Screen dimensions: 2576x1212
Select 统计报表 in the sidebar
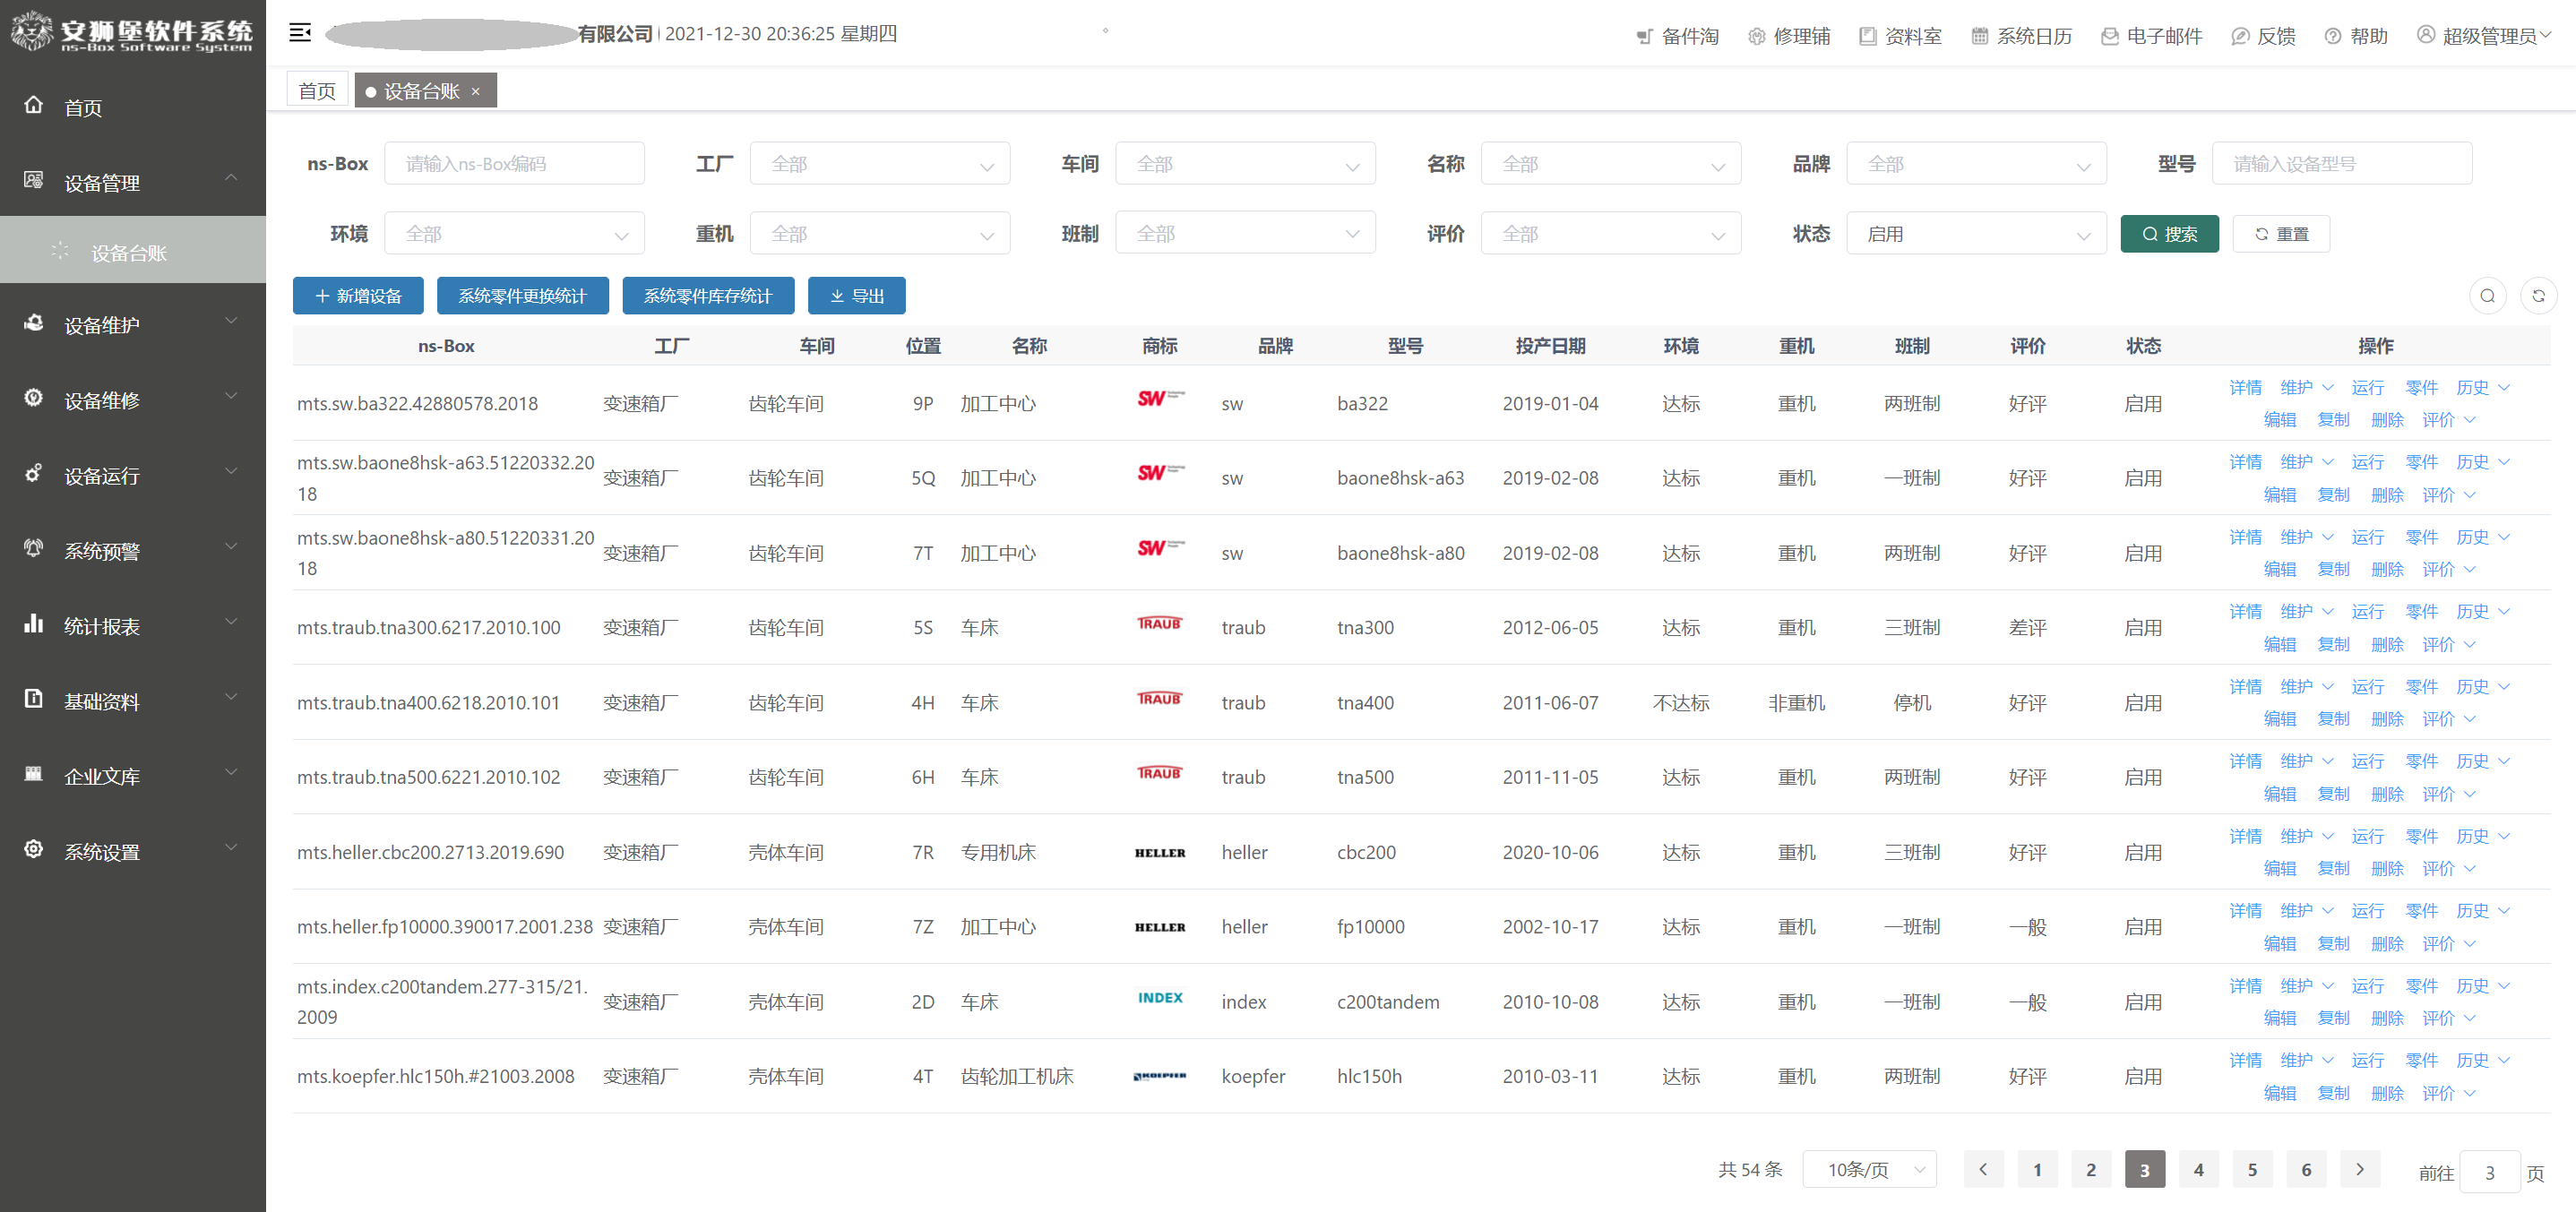coord(104,625)
